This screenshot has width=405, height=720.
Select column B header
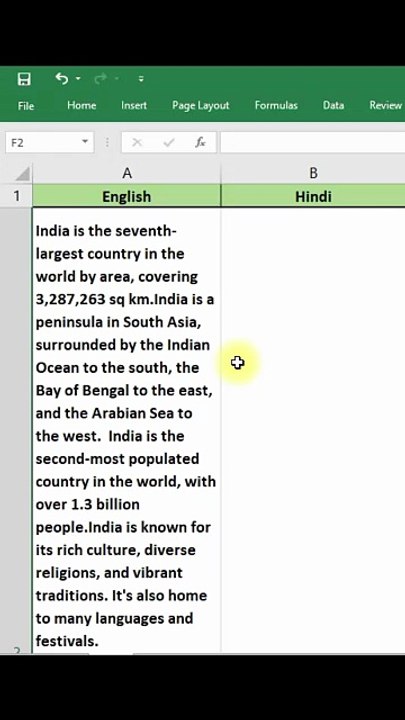(x=313, y=173)
